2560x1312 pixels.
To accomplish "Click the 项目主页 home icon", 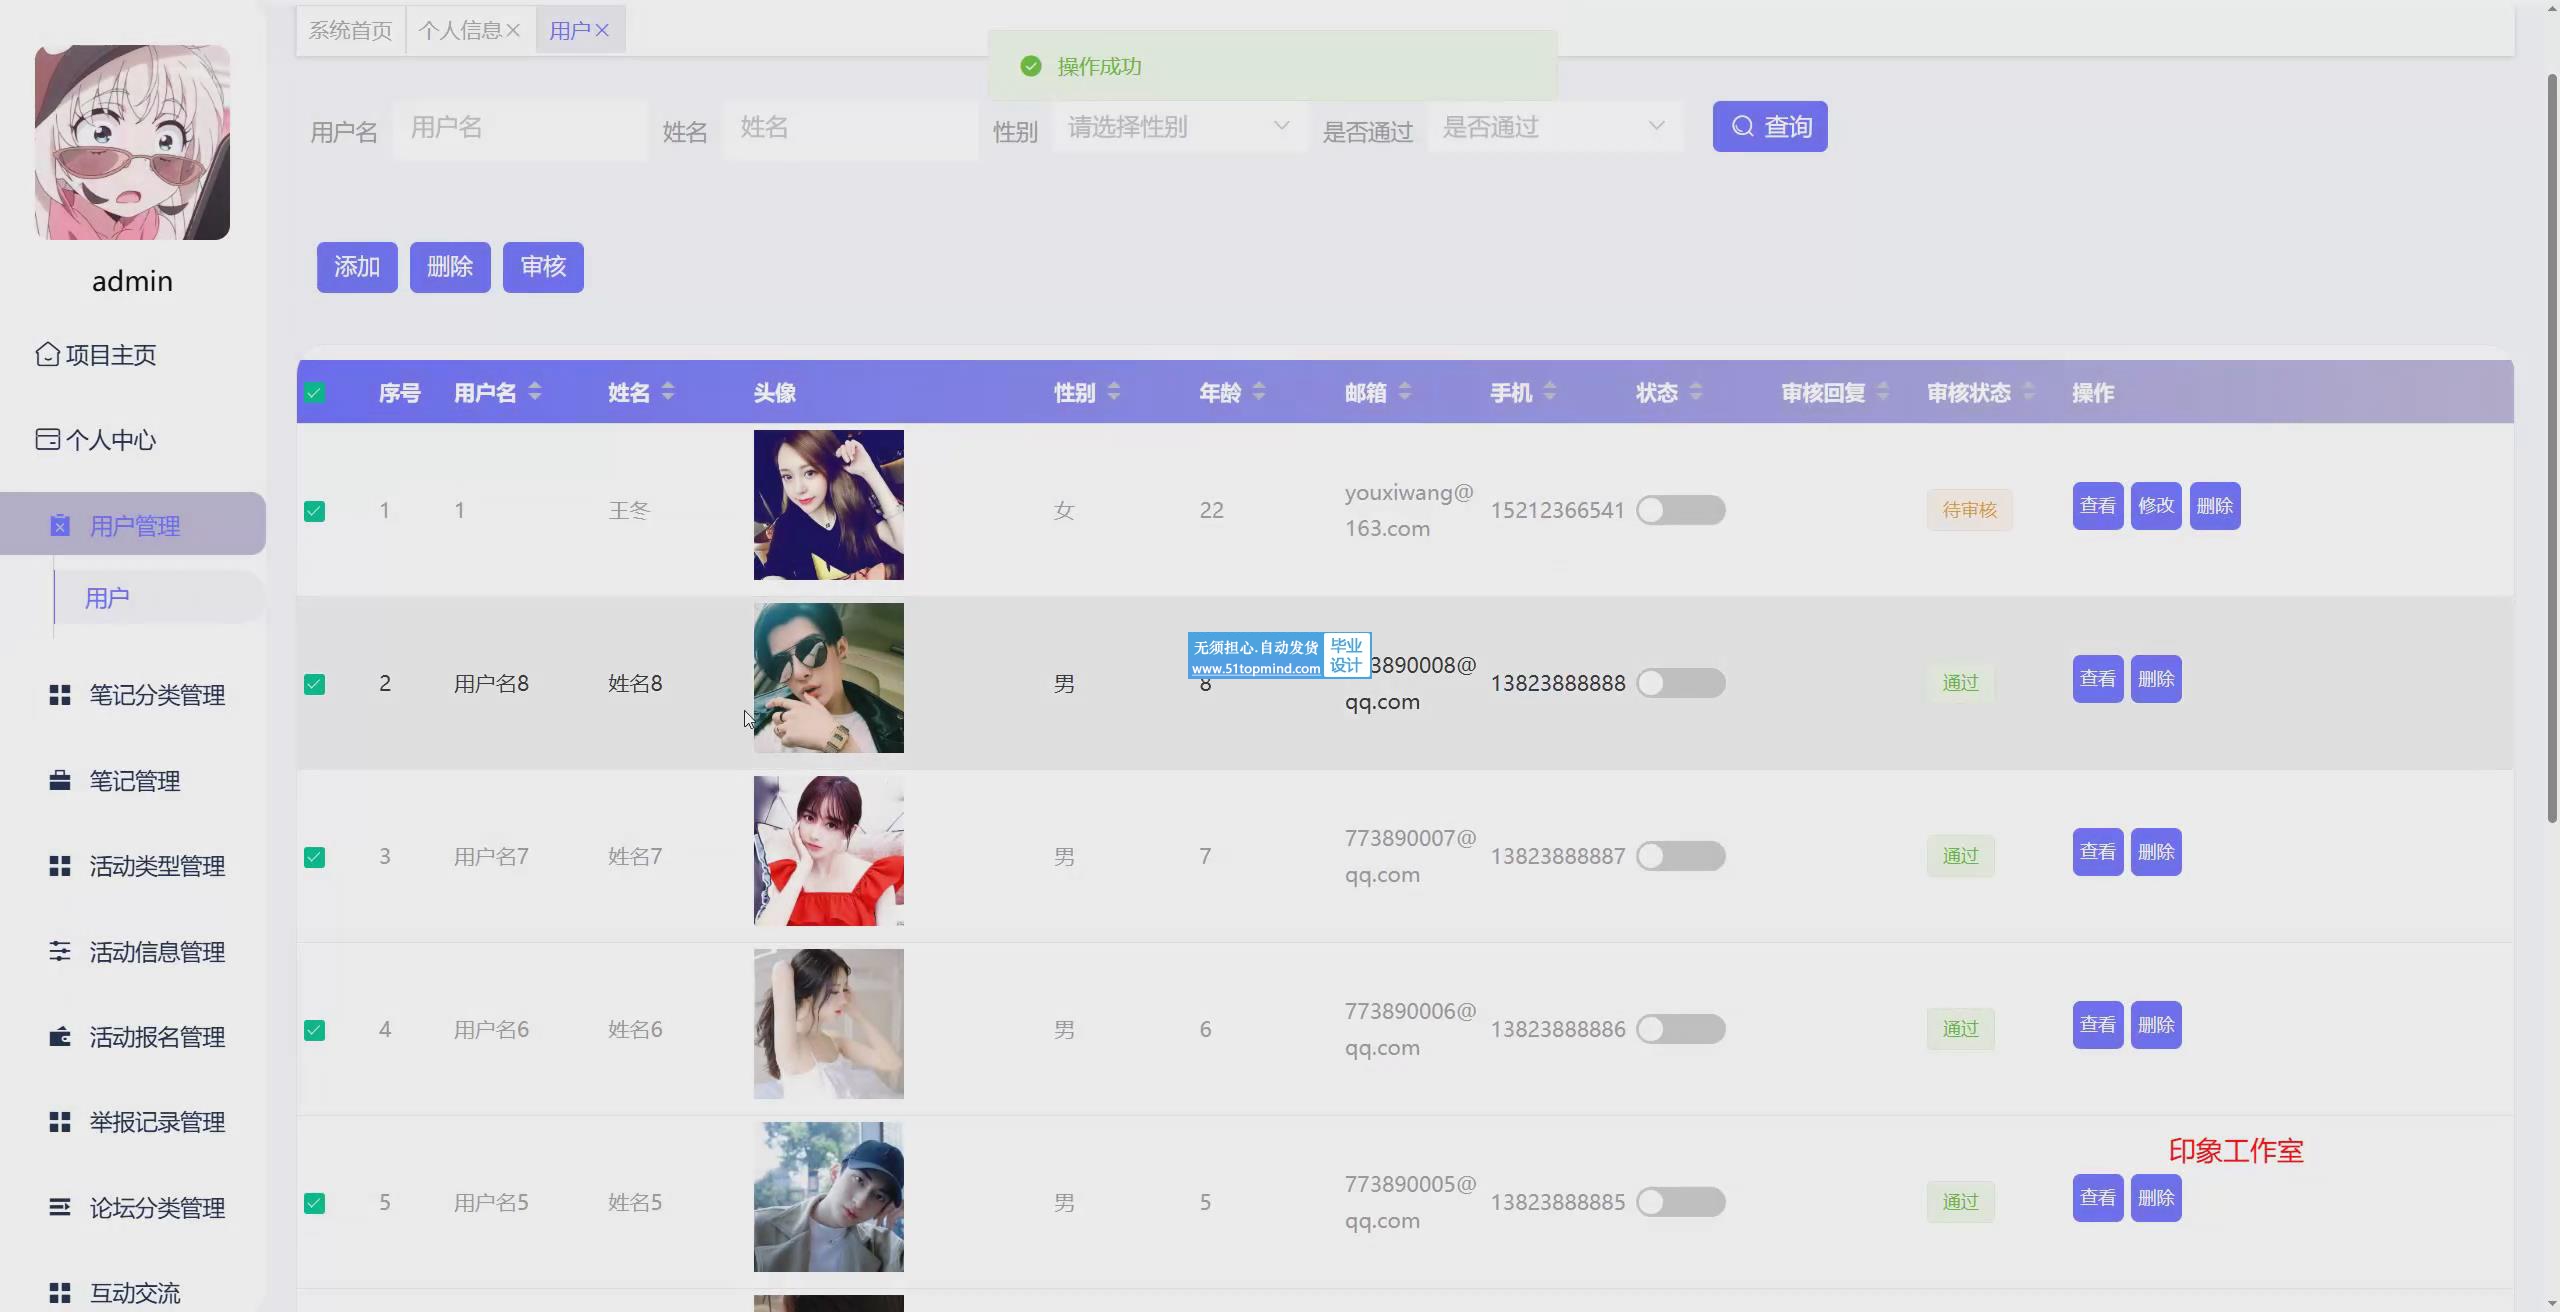I will pyautogui.click(x=47, y=355).
